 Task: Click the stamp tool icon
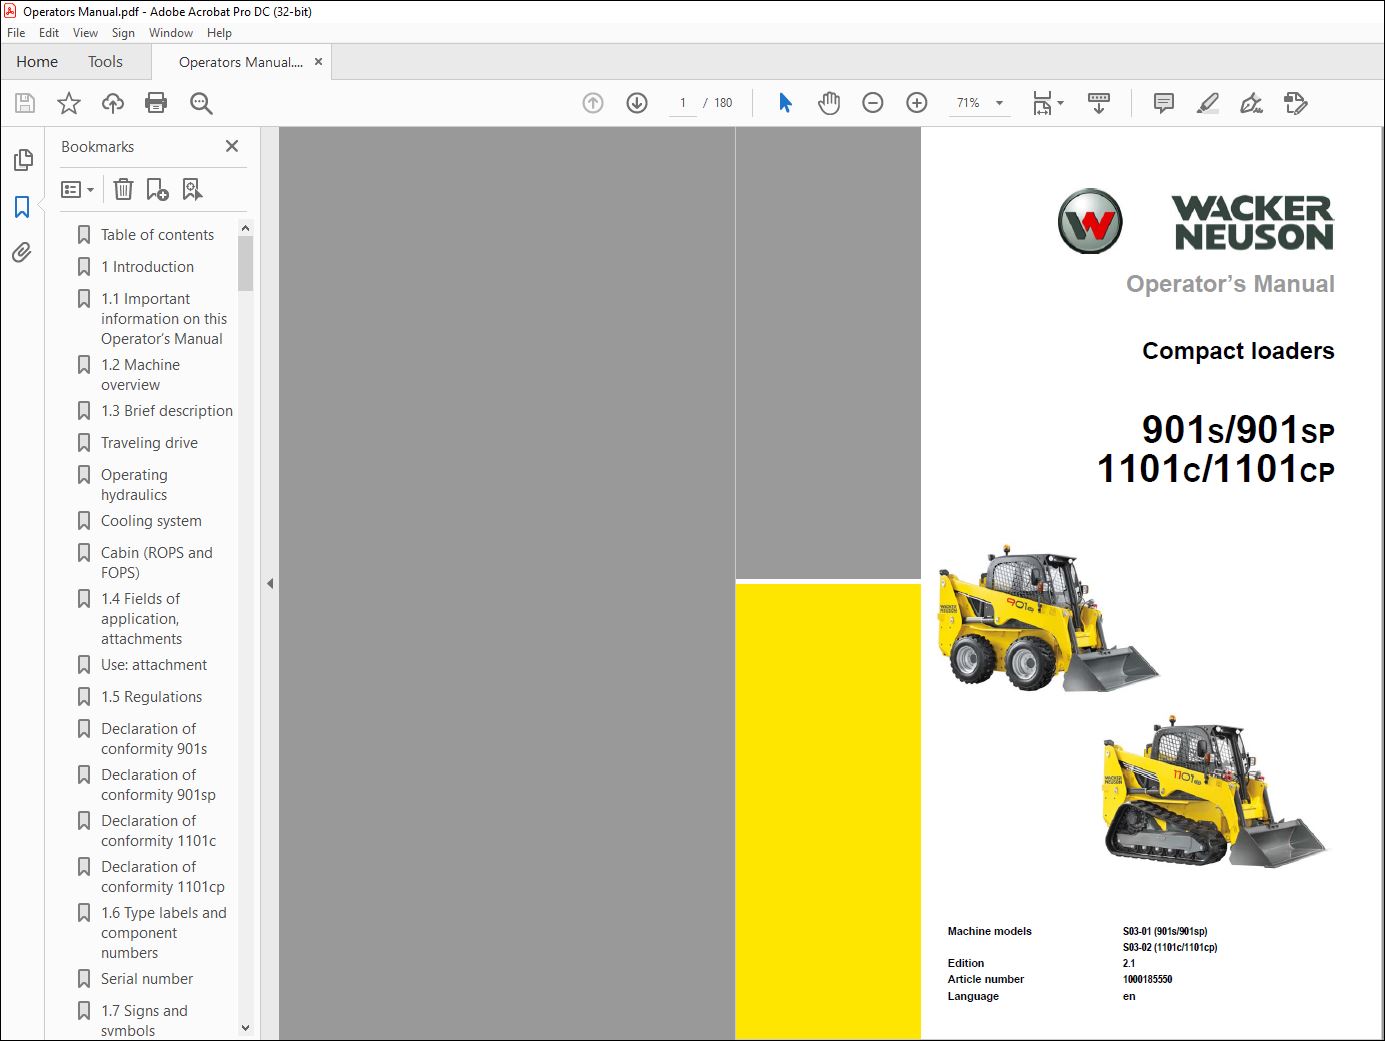(x=1296, y=103)
